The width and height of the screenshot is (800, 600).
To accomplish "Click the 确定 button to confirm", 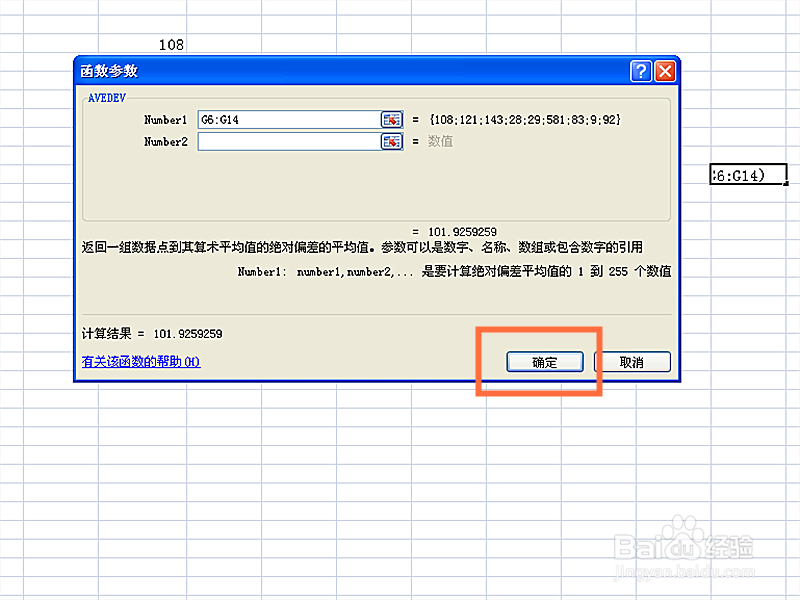I will 544,362.
